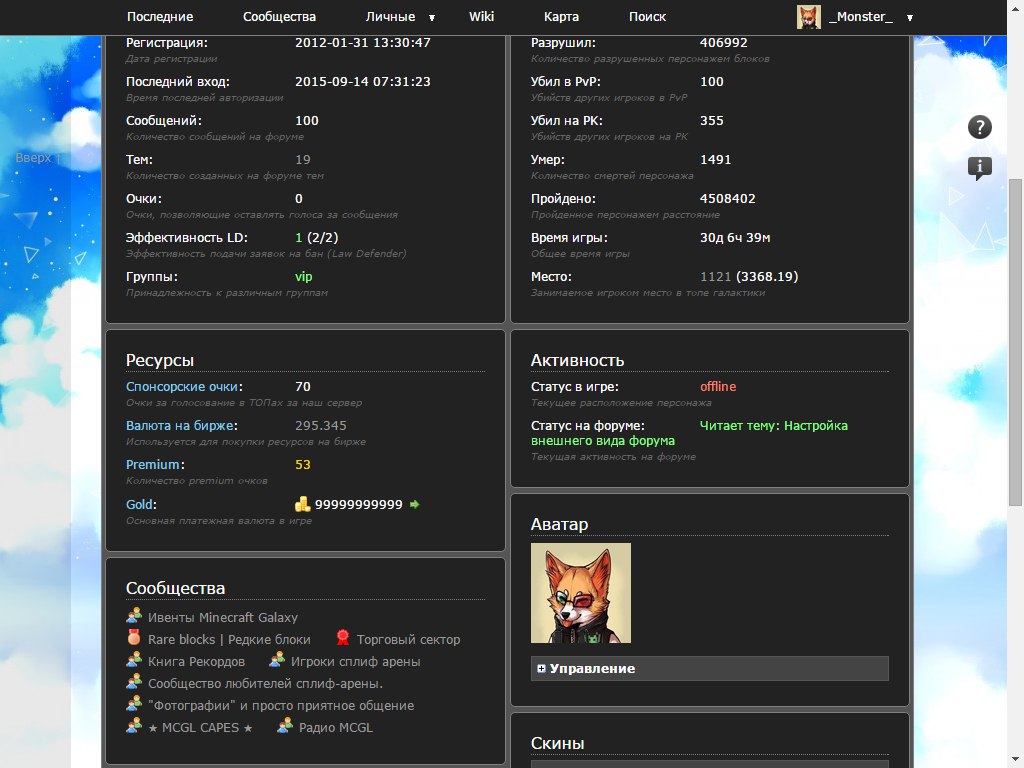Expand the Управление section
The width and height of the screenshot is (1024, 768).
click(x=592, y=668)
